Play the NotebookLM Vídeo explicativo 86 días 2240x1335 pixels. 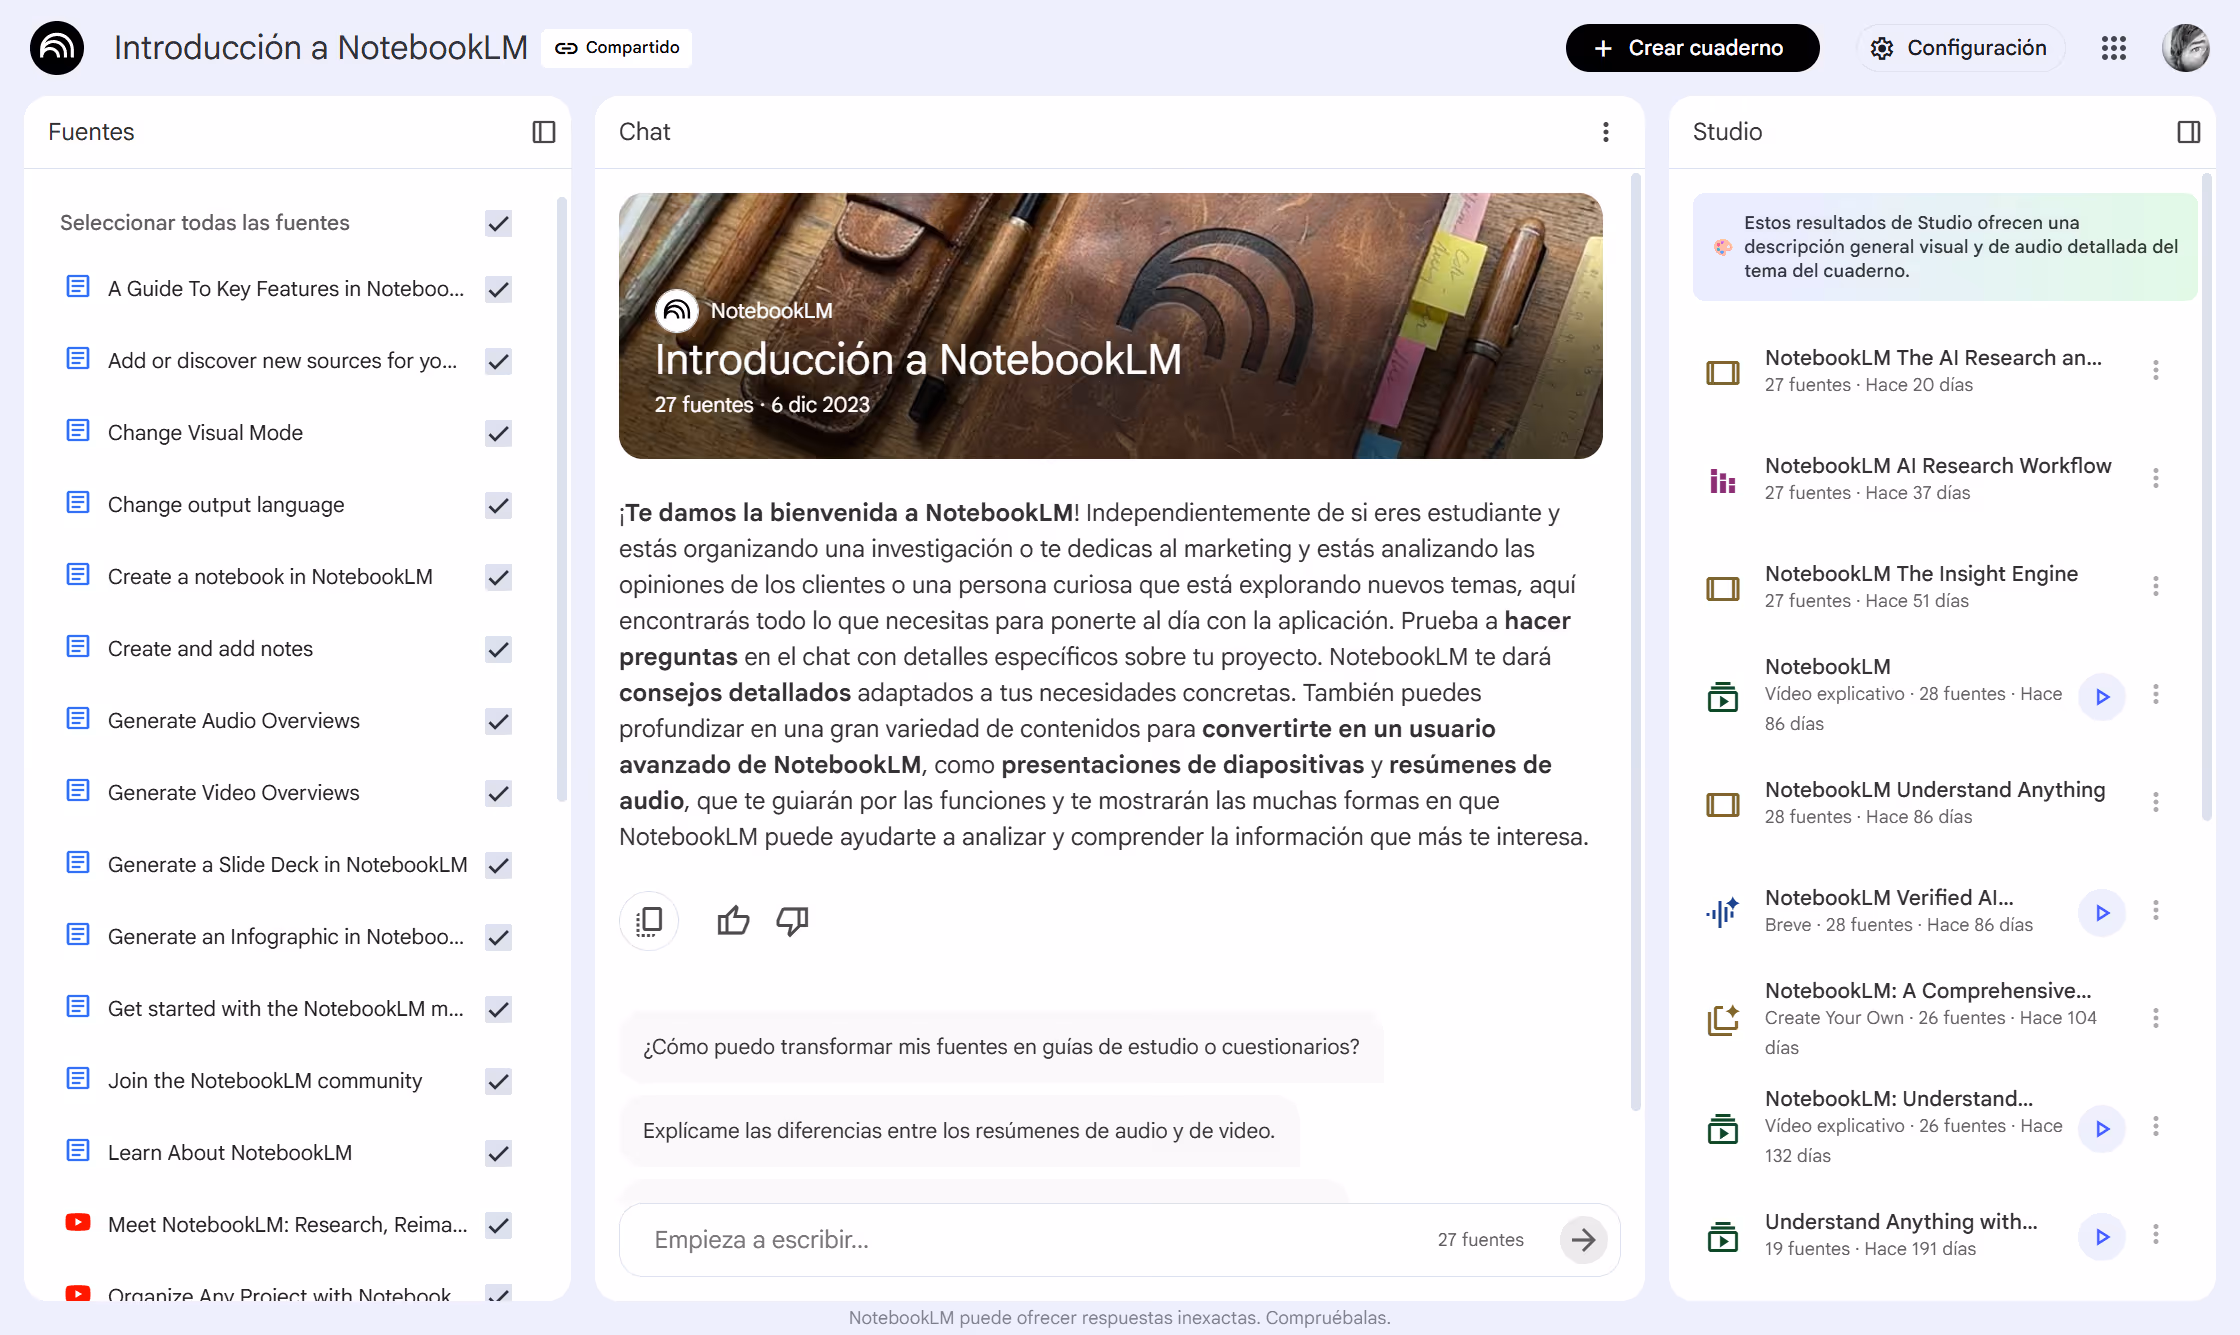click(2102, 697)
